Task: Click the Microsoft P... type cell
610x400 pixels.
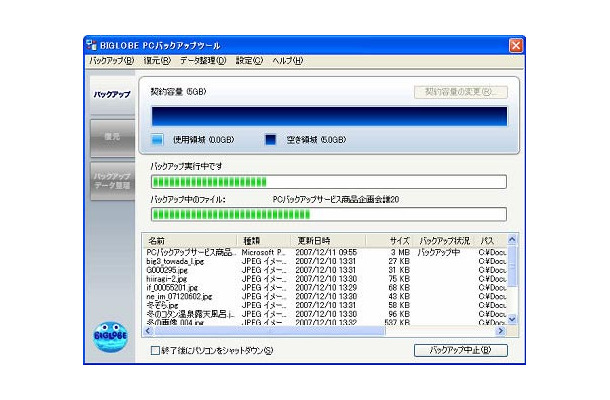Action: click(x=264, y=253)
